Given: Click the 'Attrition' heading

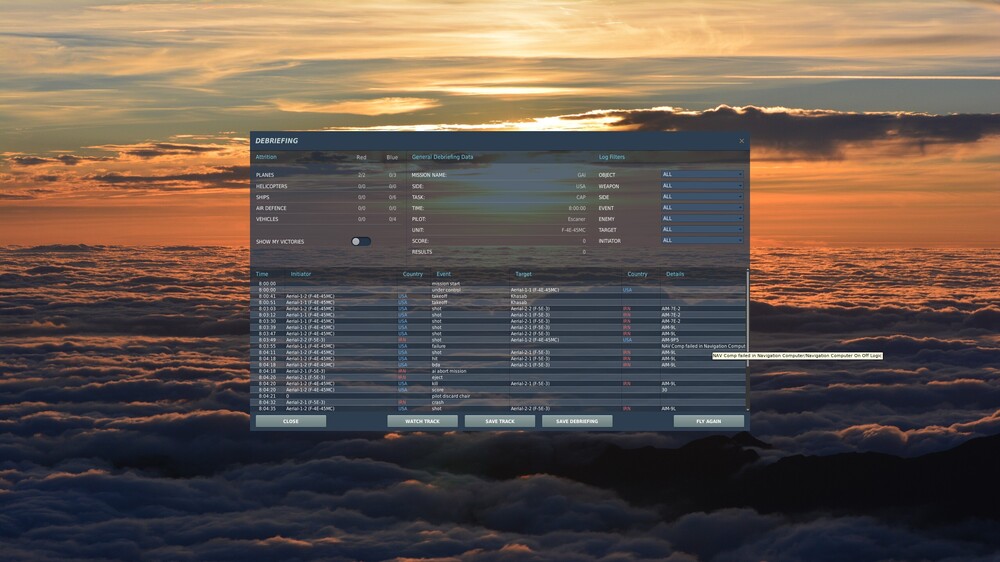Looking at the screenshot, I should point(266,157).
